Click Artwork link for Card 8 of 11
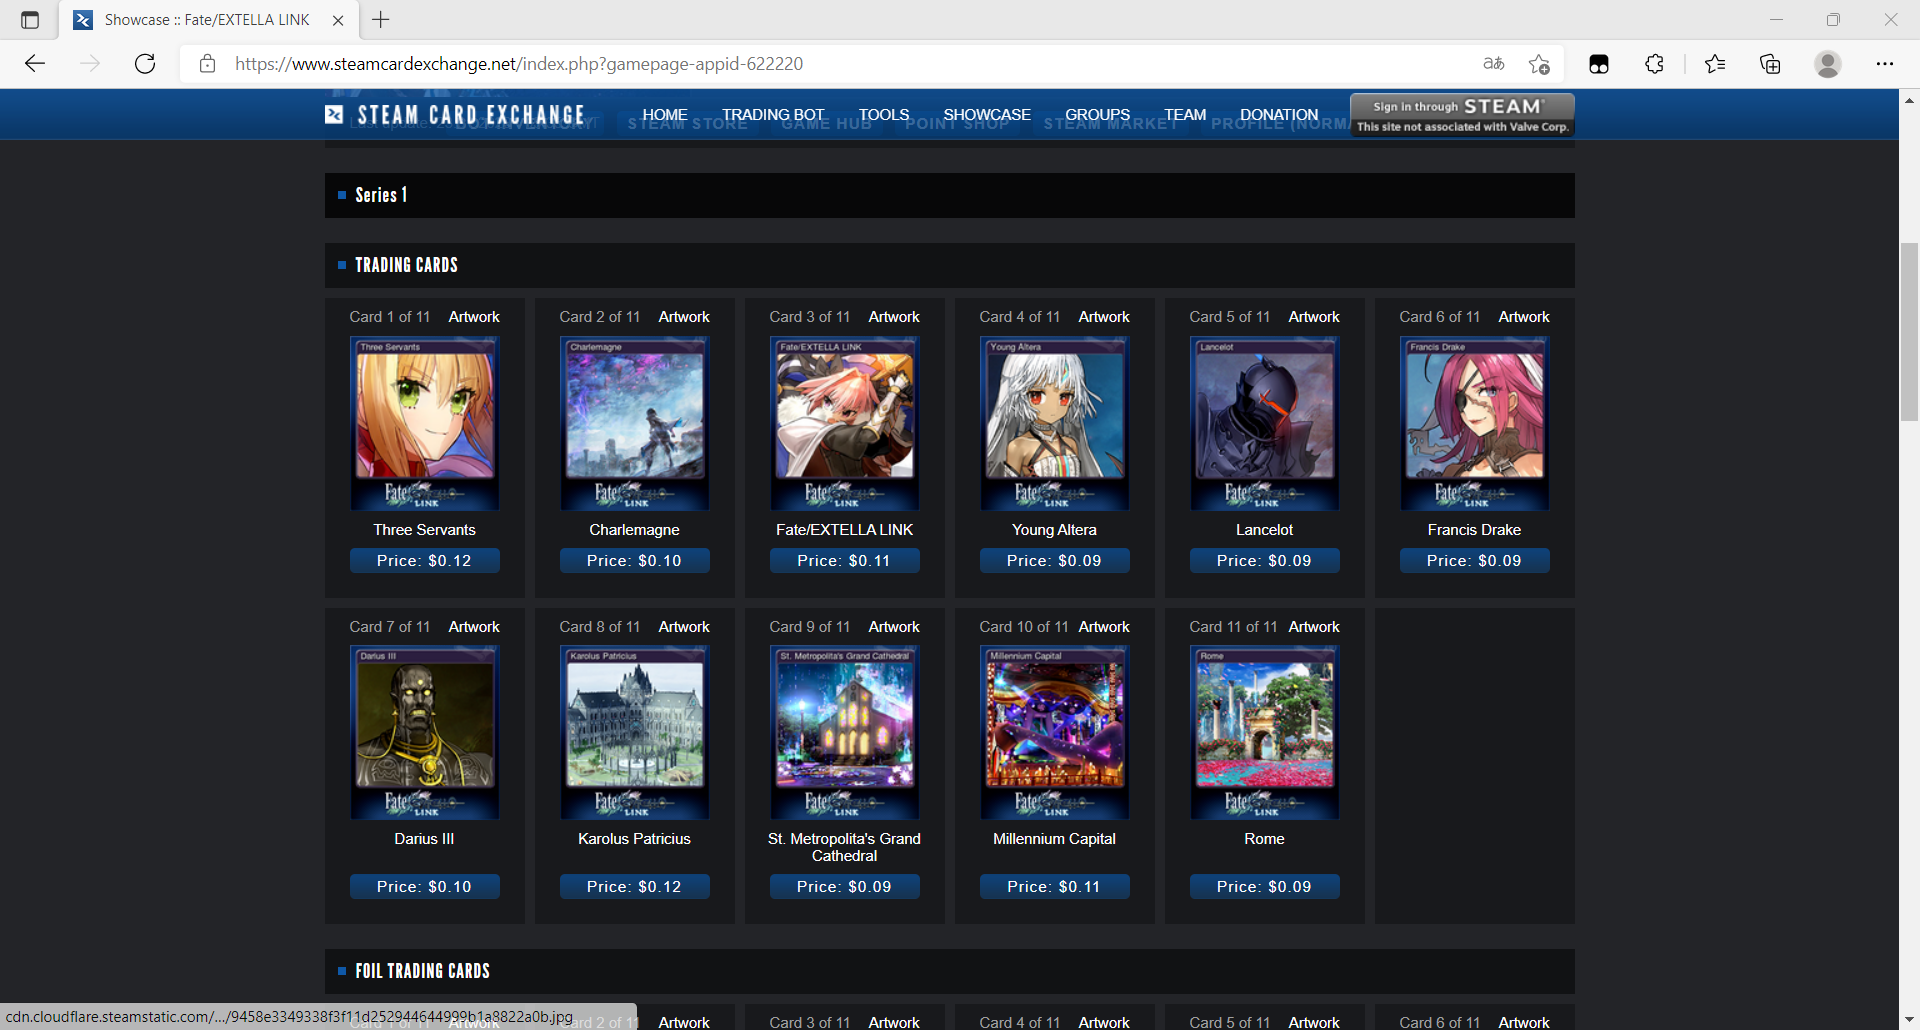This screenshot has height=1030, width=1920. [x=684, y=627]
